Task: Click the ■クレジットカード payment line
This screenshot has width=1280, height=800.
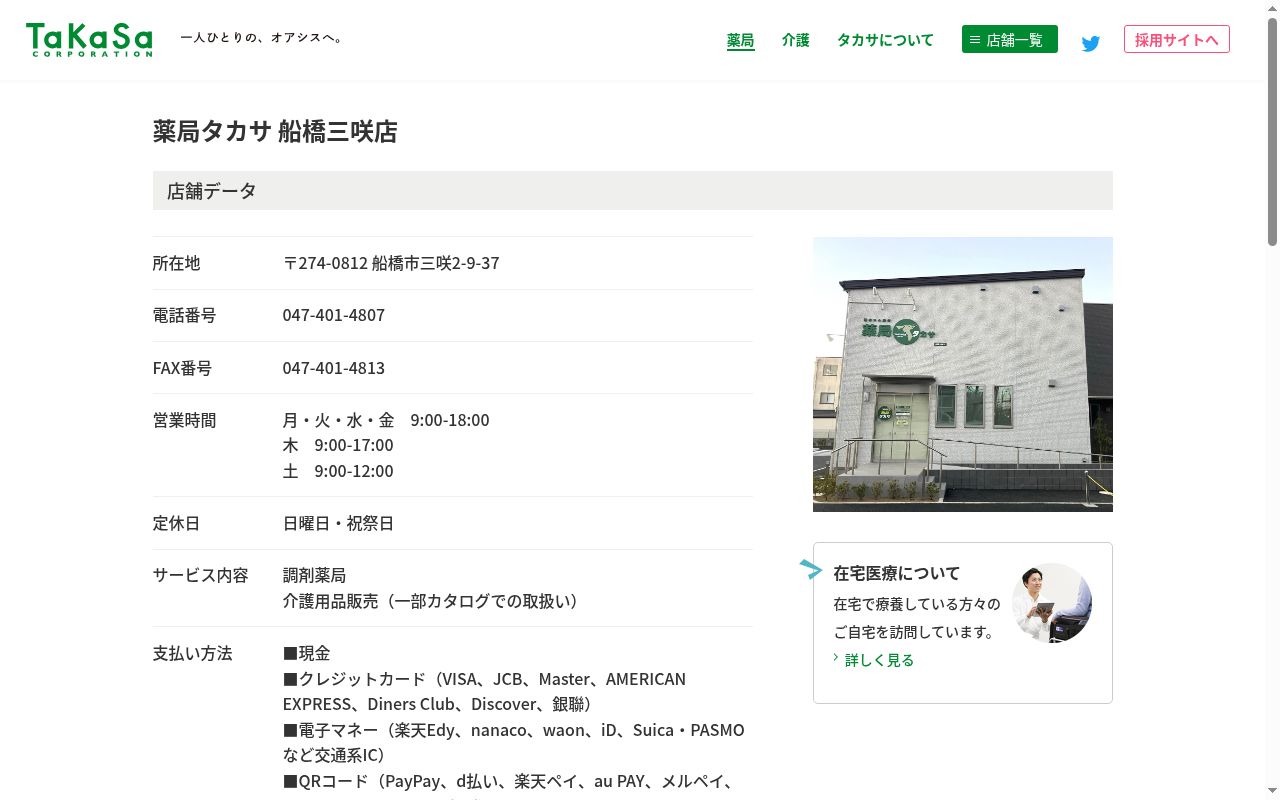Action: tap(484, 691)
